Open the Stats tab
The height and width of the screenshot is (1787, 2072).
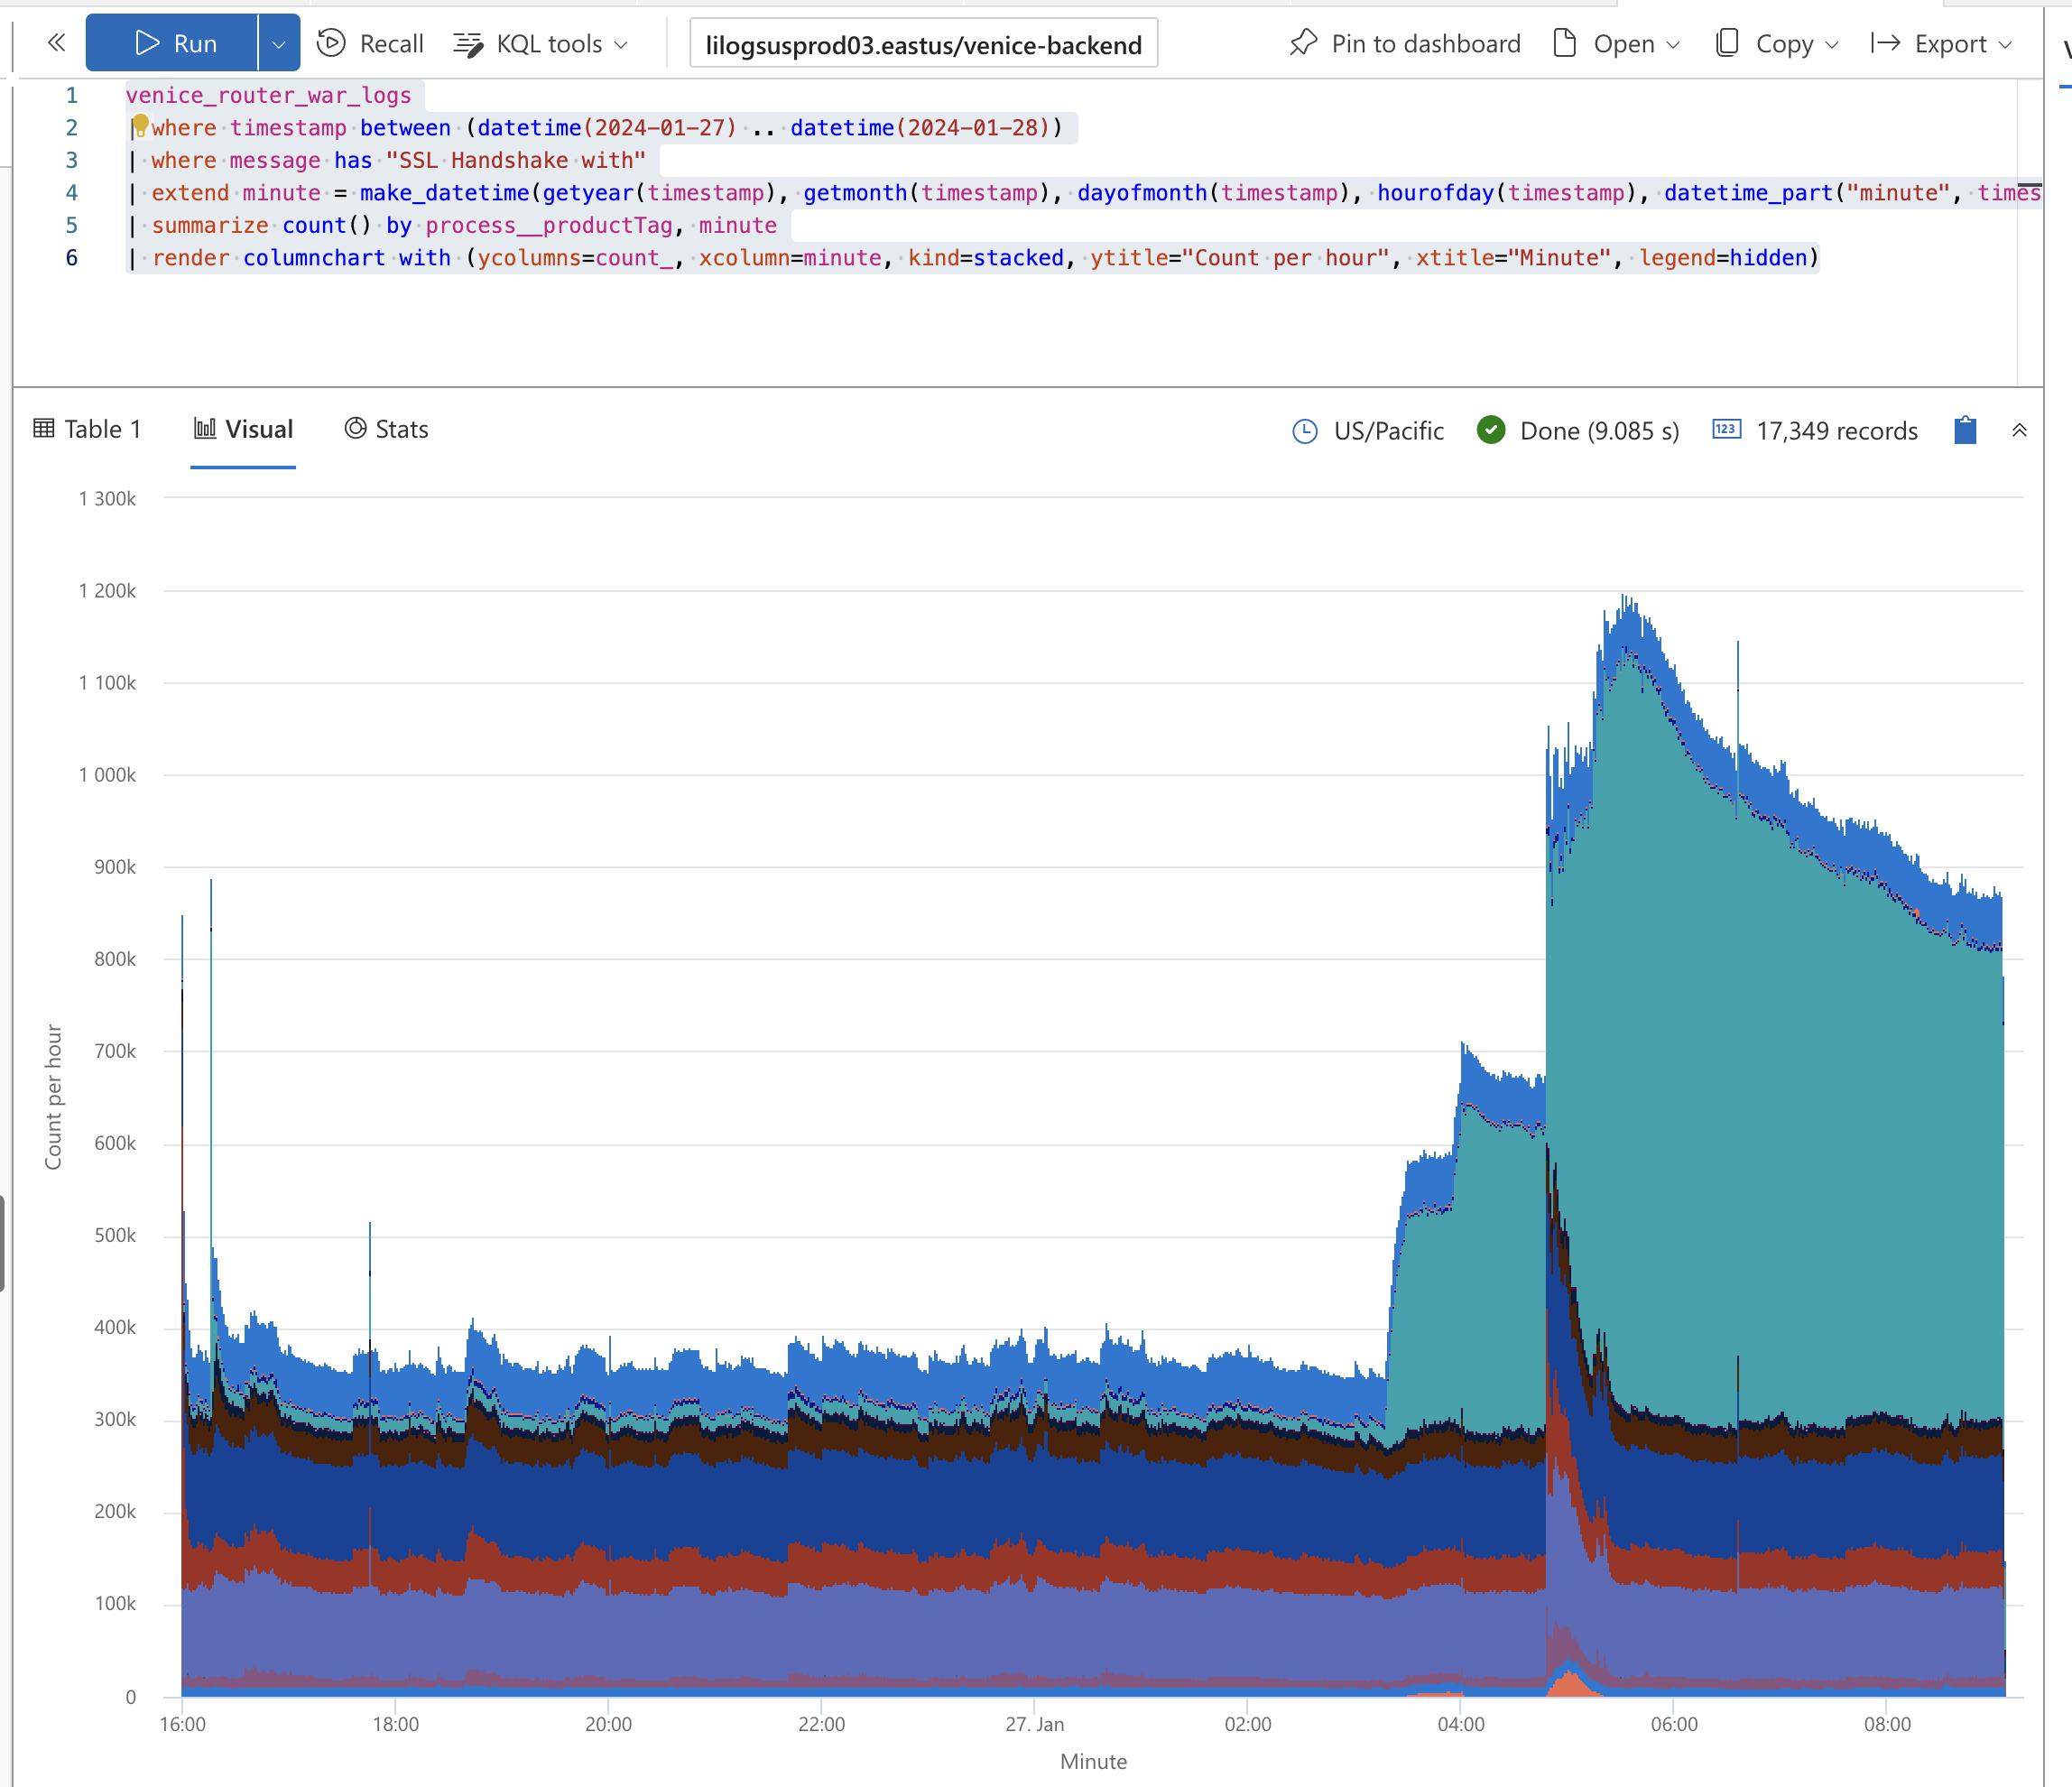click(387, 430)
